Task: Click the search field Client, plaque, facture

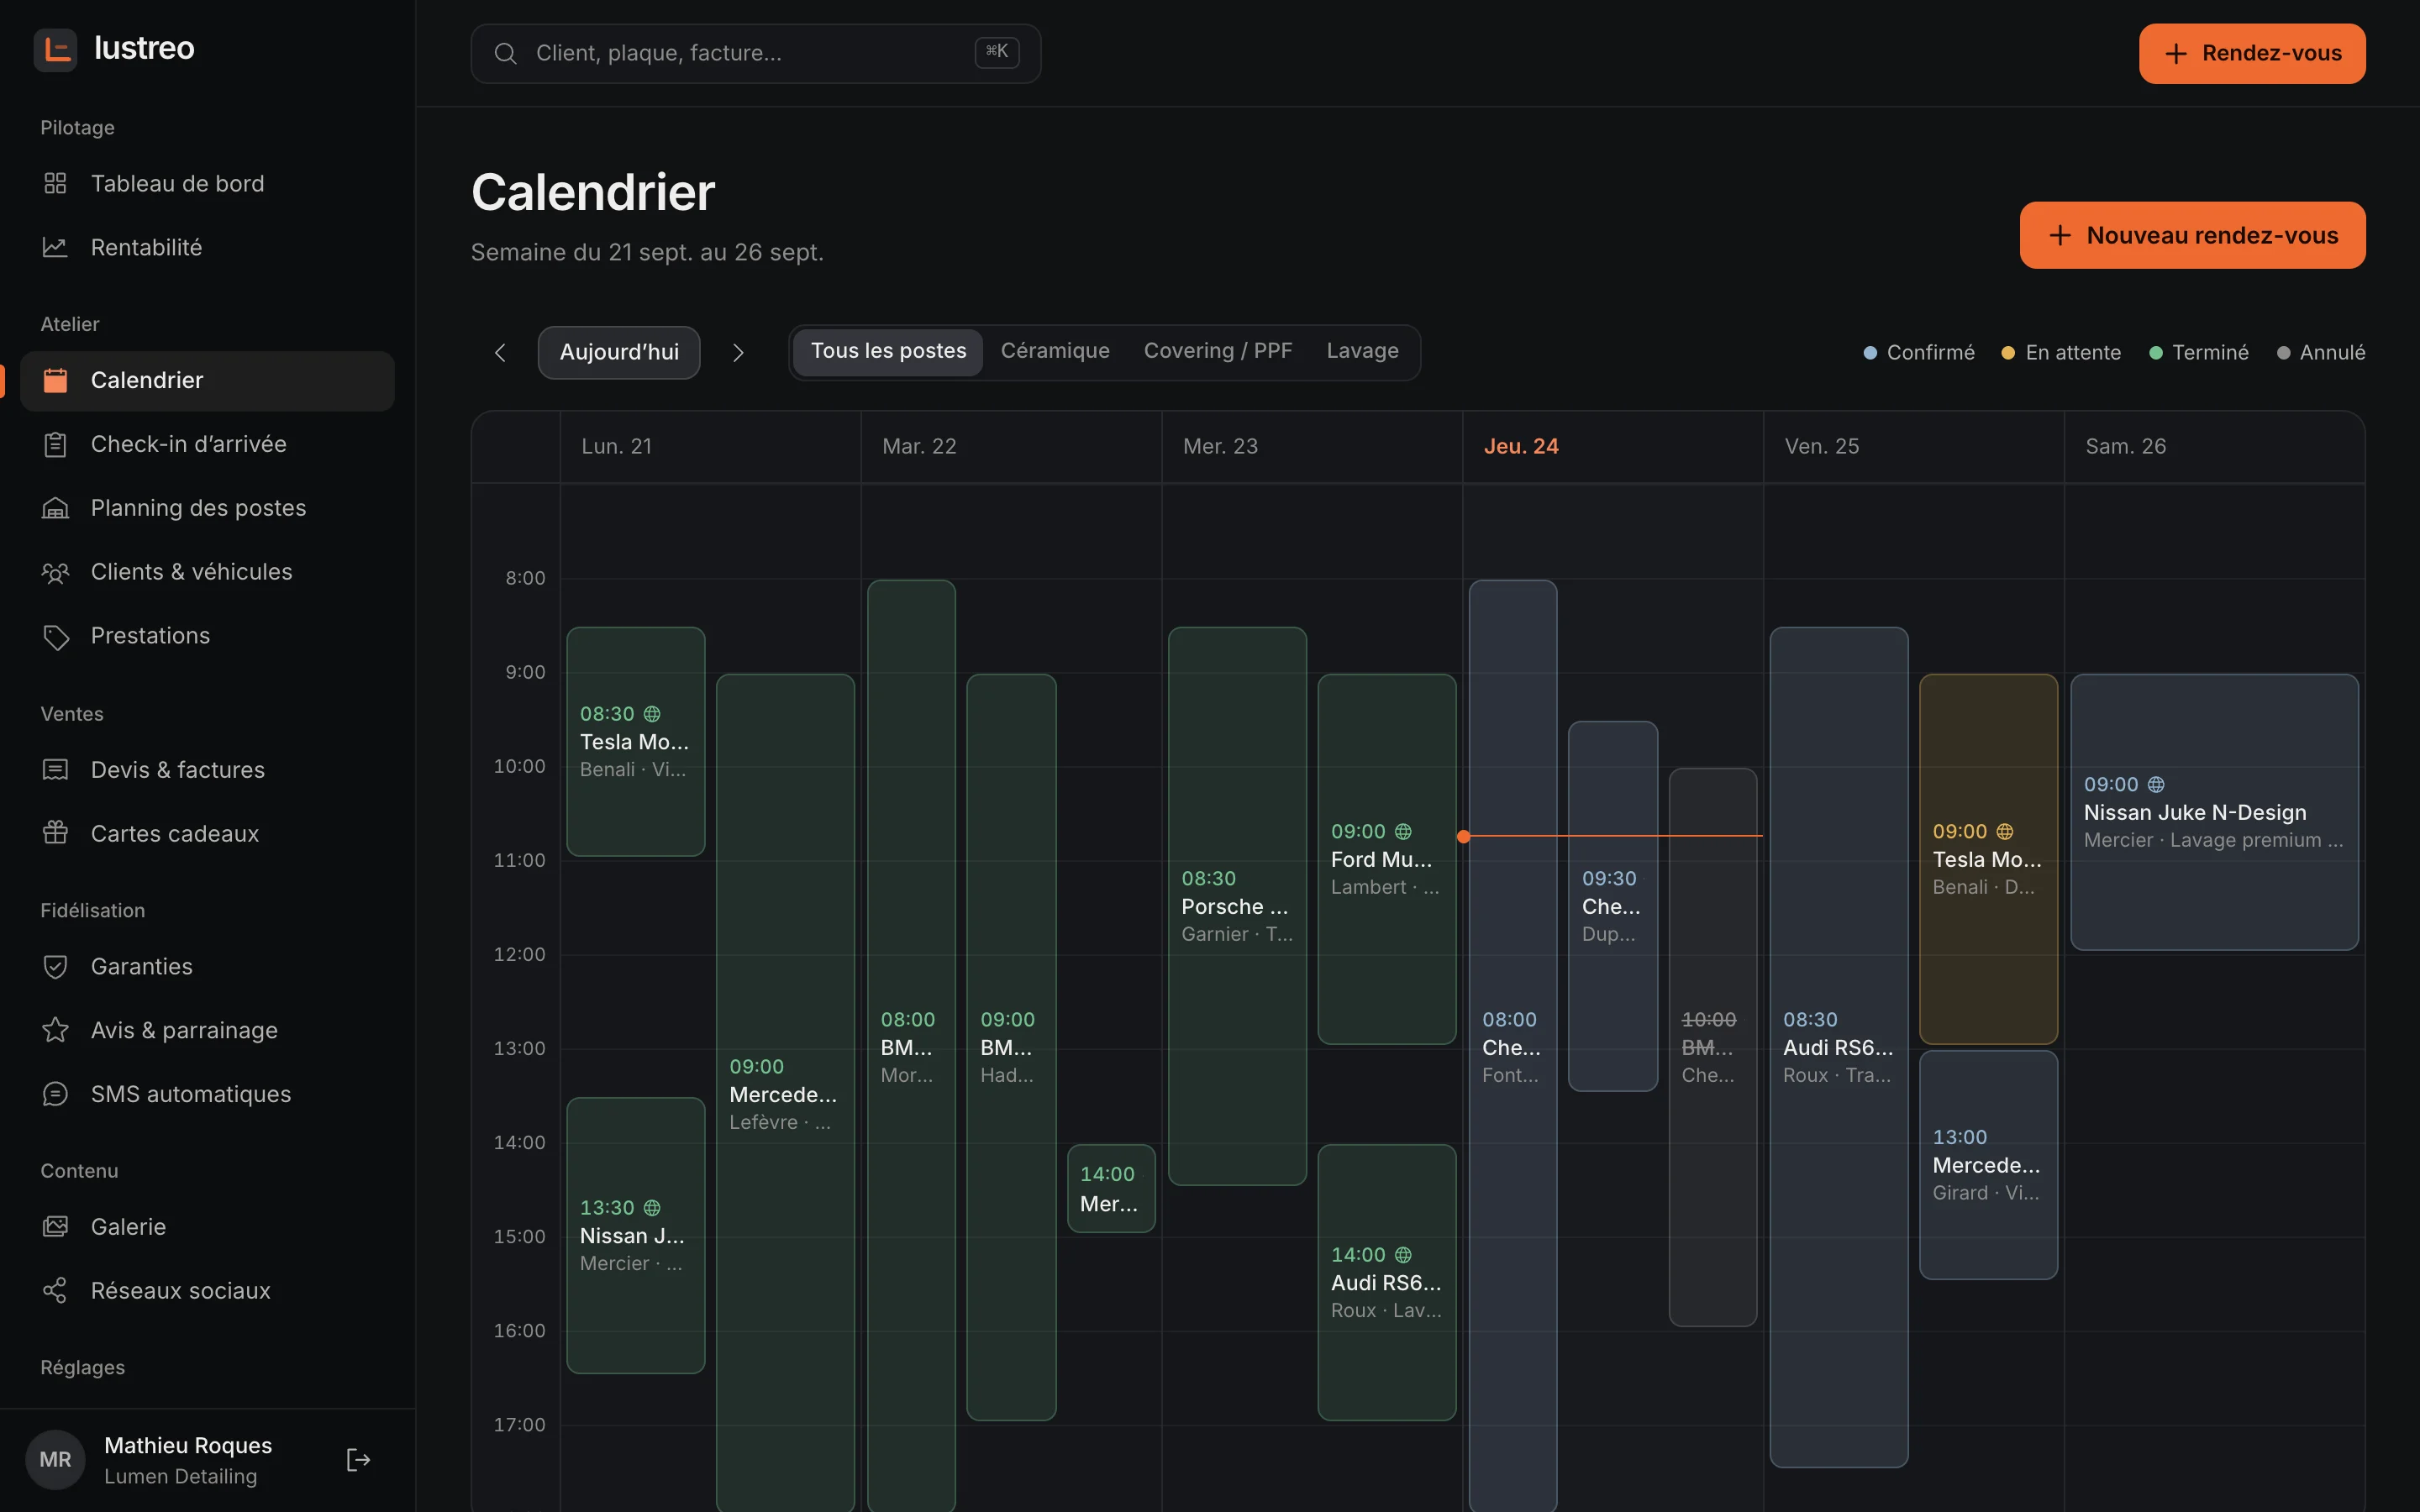Action: click(756, 53)
